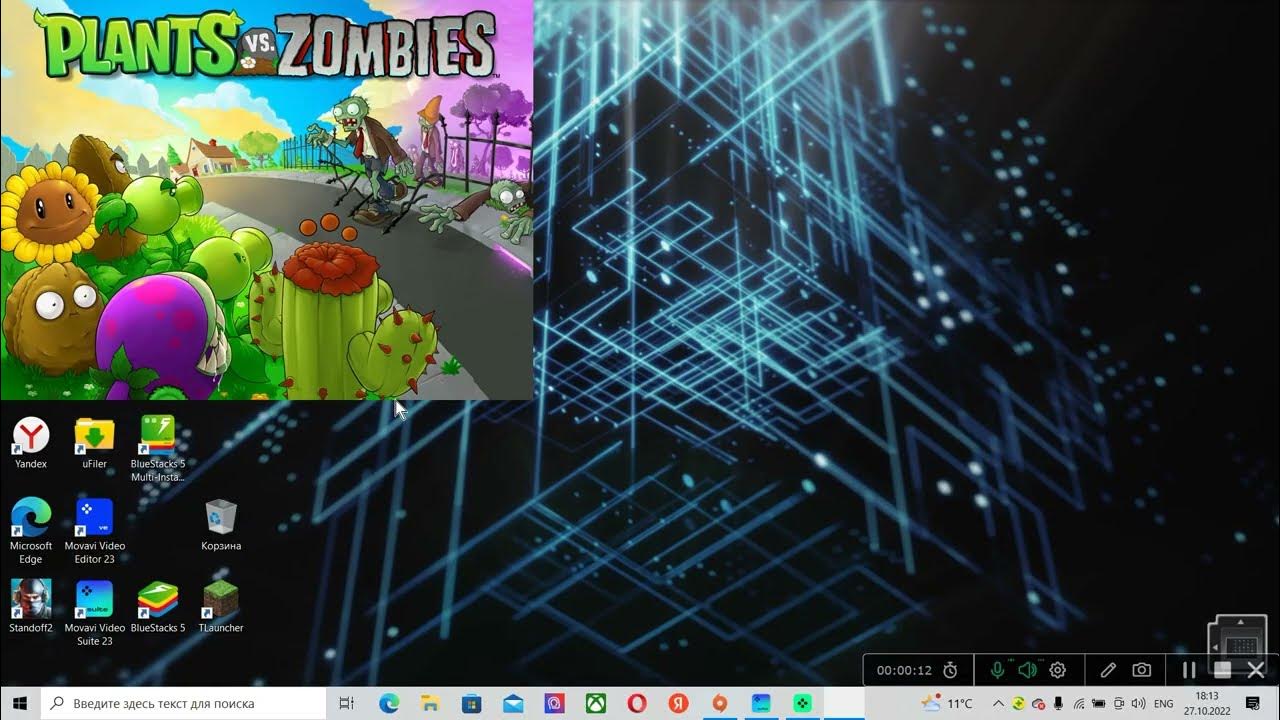Image resolution: width=1280 pixels, height=720 pixels.
Task: Stop the screen recording
Action: (1222, 670)
